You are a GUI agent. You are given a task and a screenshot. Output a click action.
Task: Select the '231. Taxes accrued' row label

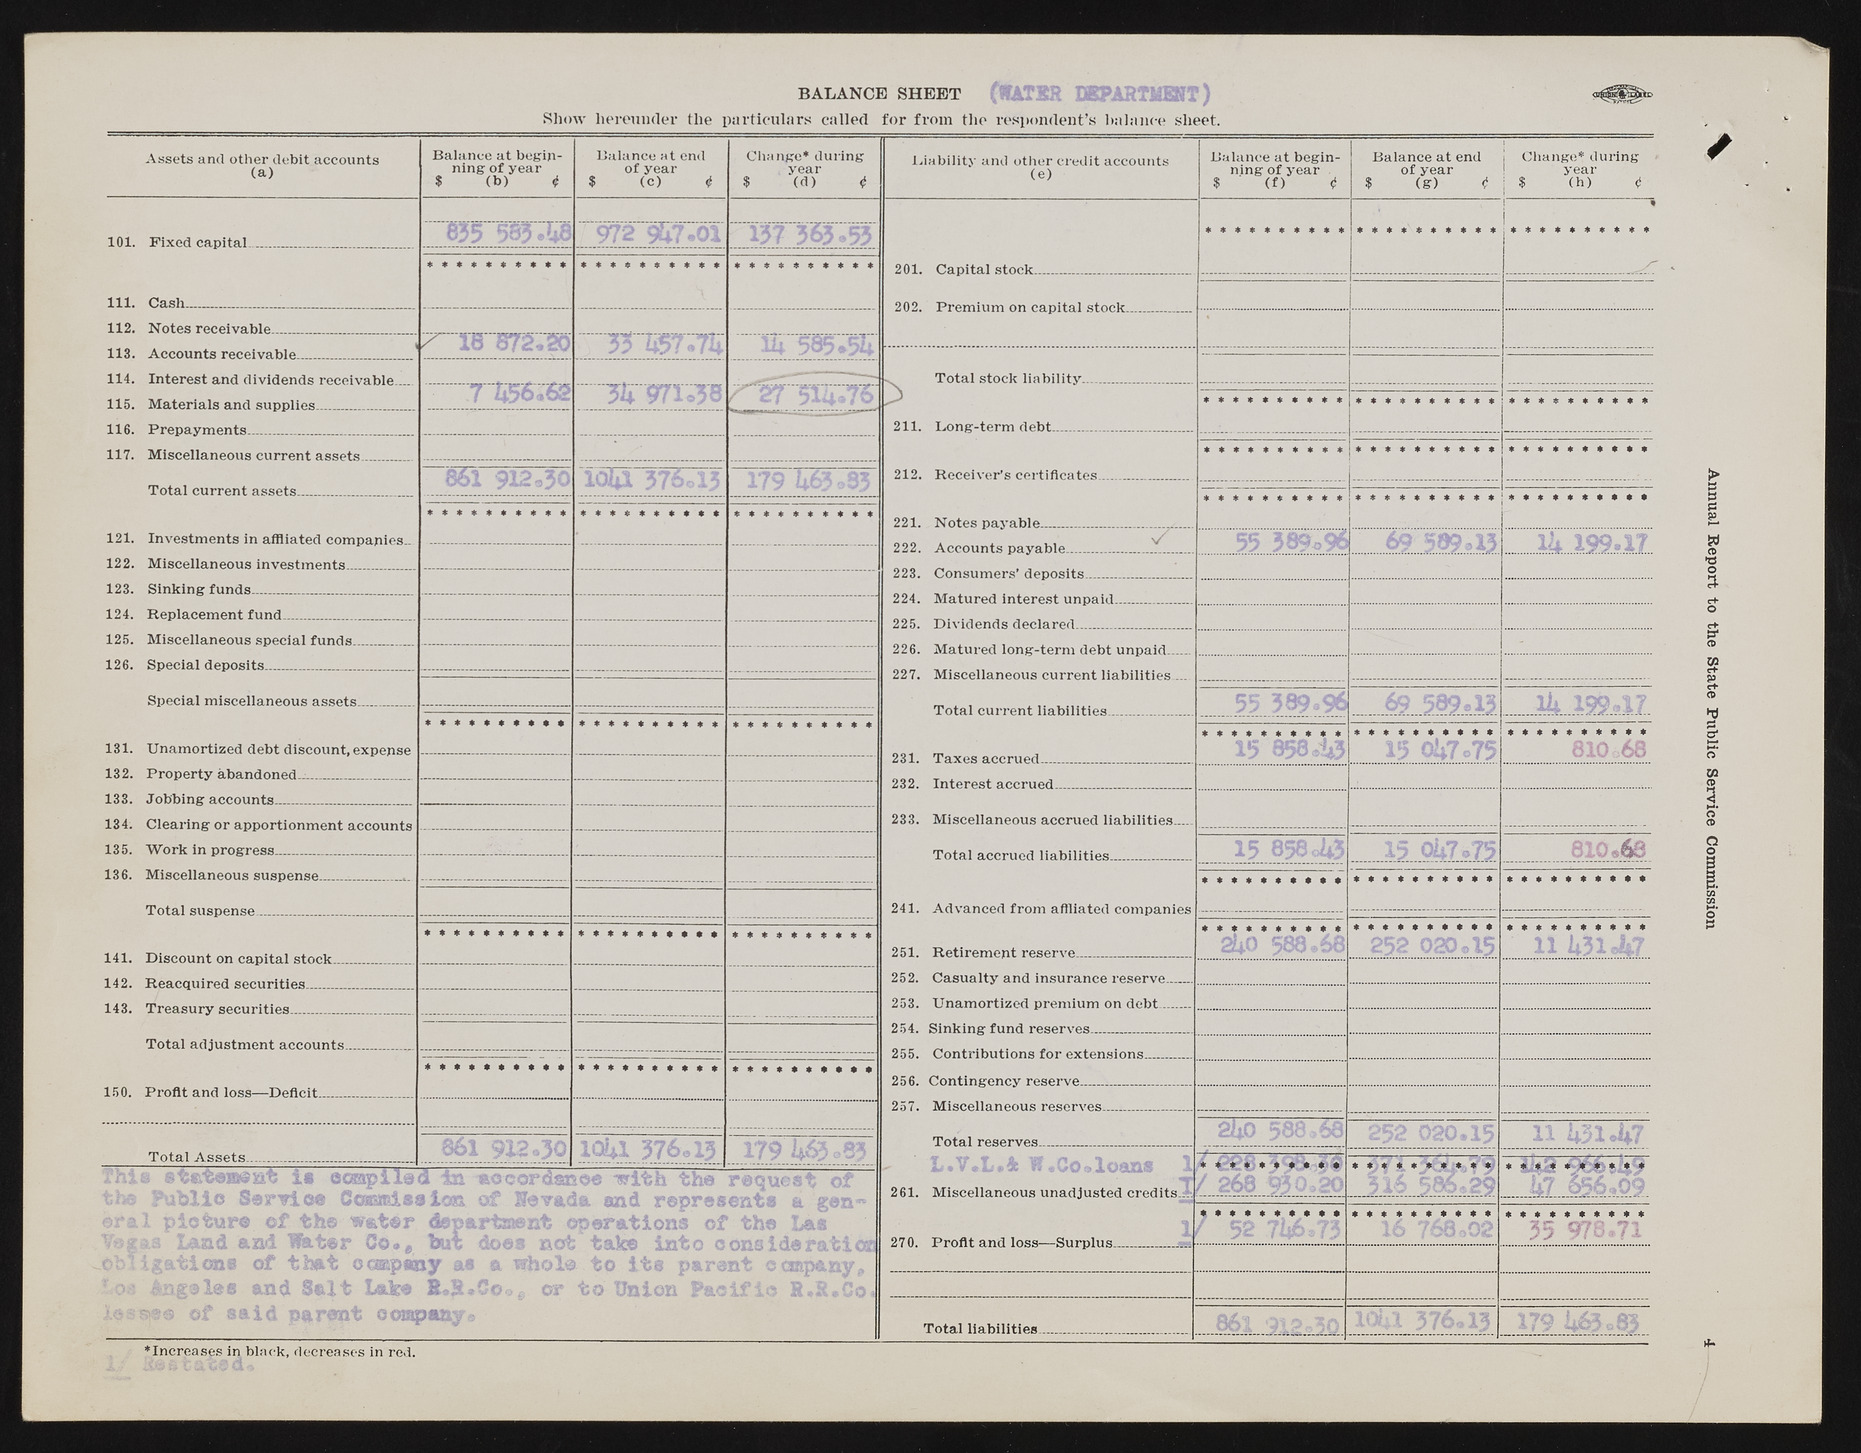tap(965, 759)
